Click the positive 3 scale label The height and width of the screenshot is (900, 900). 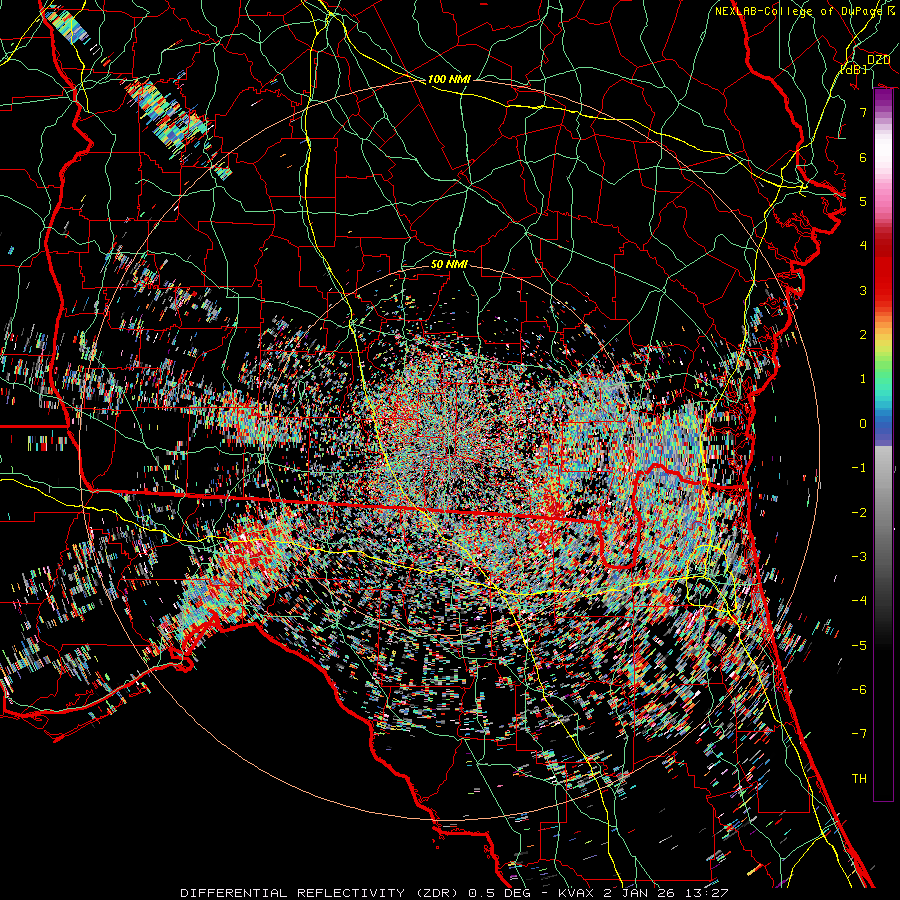(x=863, y=290)
